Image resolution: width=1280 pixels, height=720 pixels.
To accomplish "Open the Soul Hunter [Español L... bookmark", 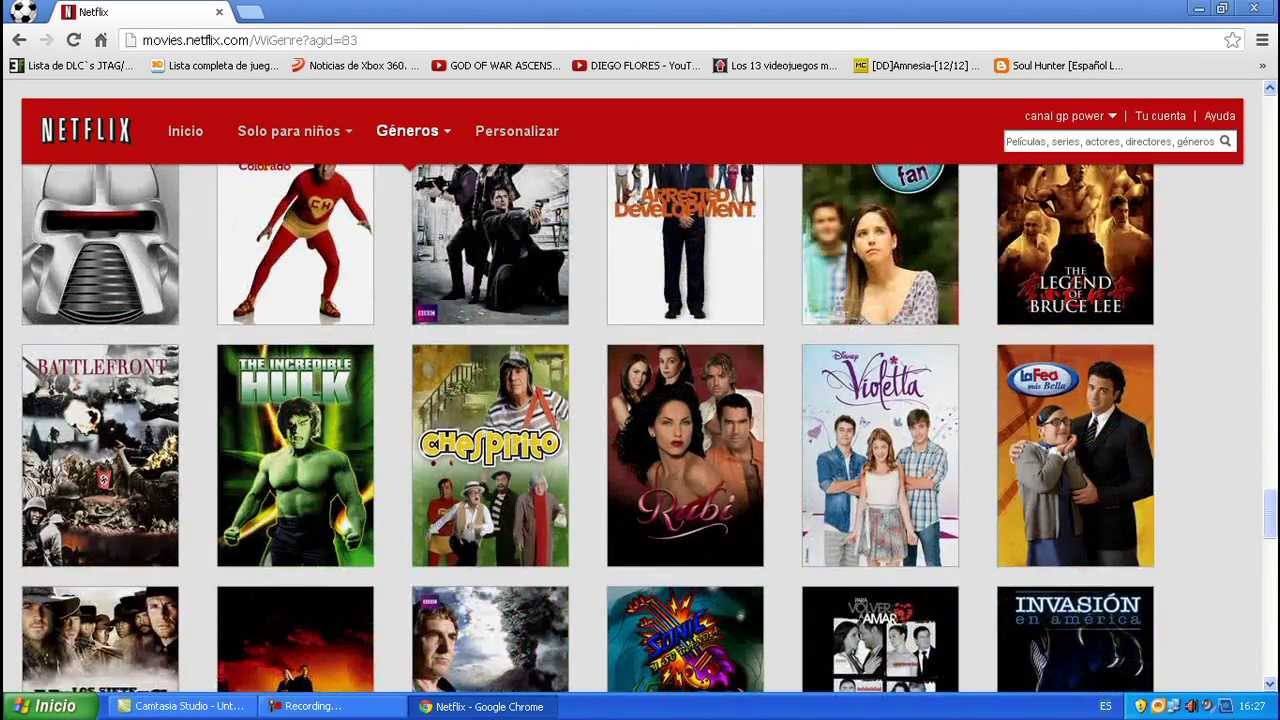I will 1058,66.
